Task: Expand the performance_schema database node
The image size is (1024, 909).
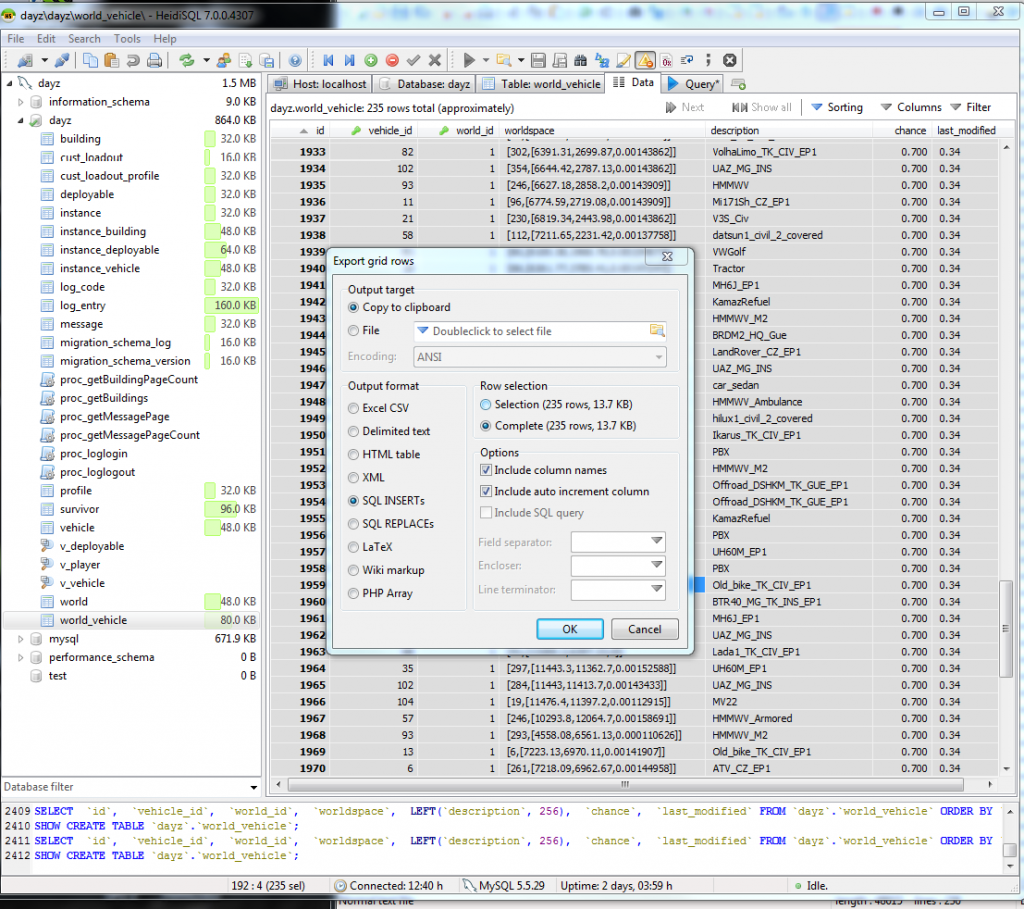Action: click(20, 657)
